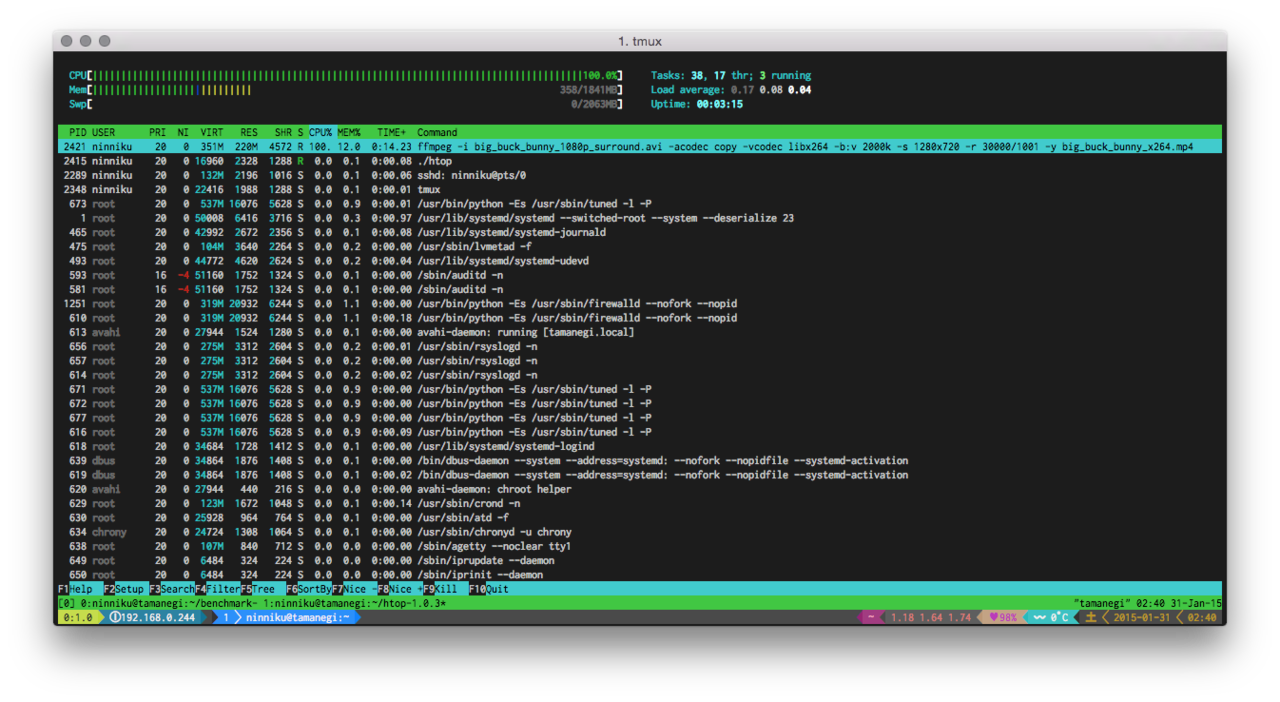Activate F3 Search in the footer

click(x=171, y=589)
